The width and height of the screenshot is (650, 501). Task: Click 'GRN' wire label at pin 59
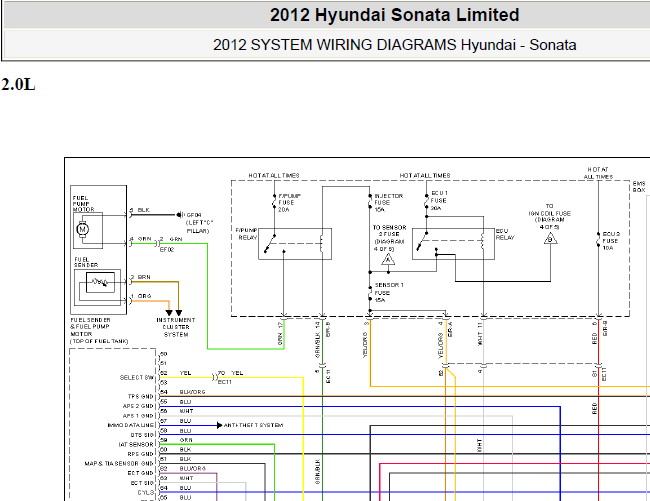point(186,440)
